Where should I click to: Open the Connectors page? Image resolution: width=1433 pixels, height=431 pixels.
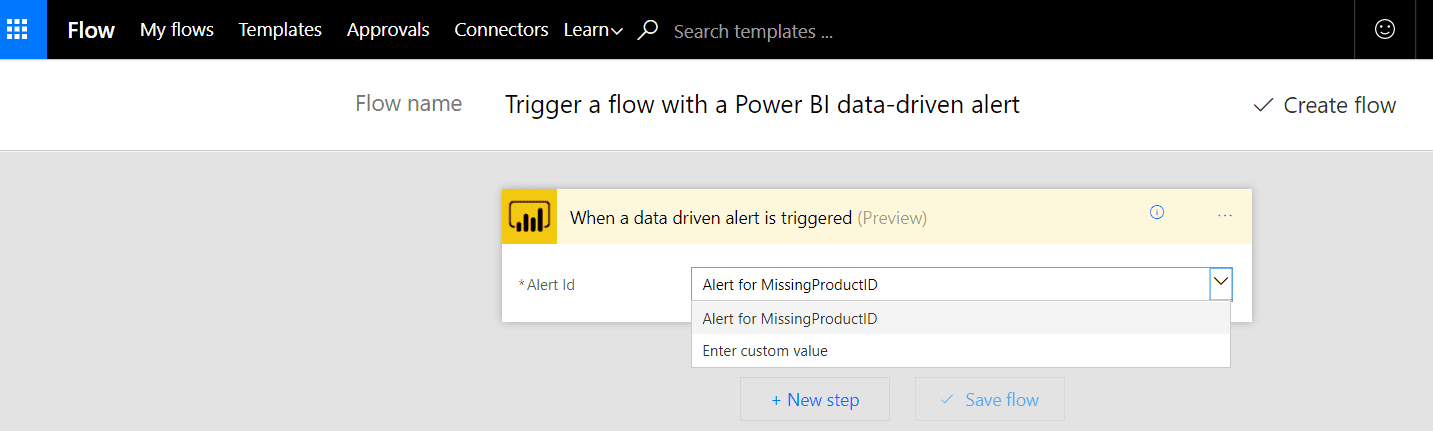pyautogui.click(x=501, y=30)
